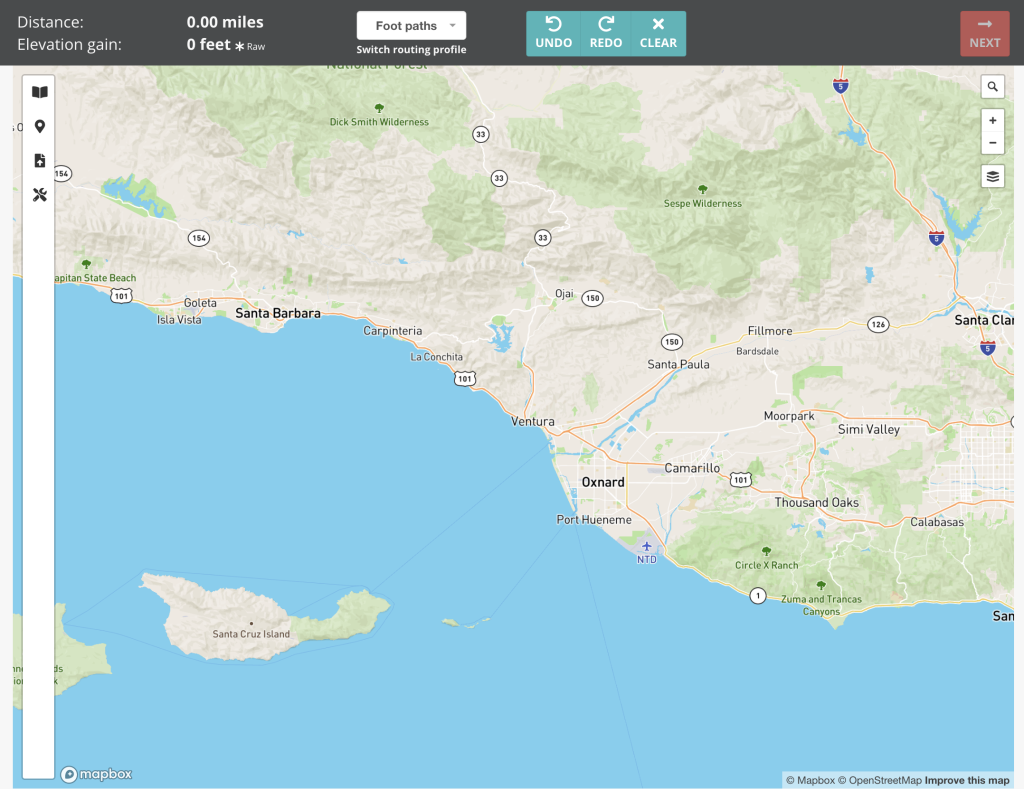Click the Elevation gain Raw indicator
The width and height of the screenshot is (1024, 789).
click(250, 46)
